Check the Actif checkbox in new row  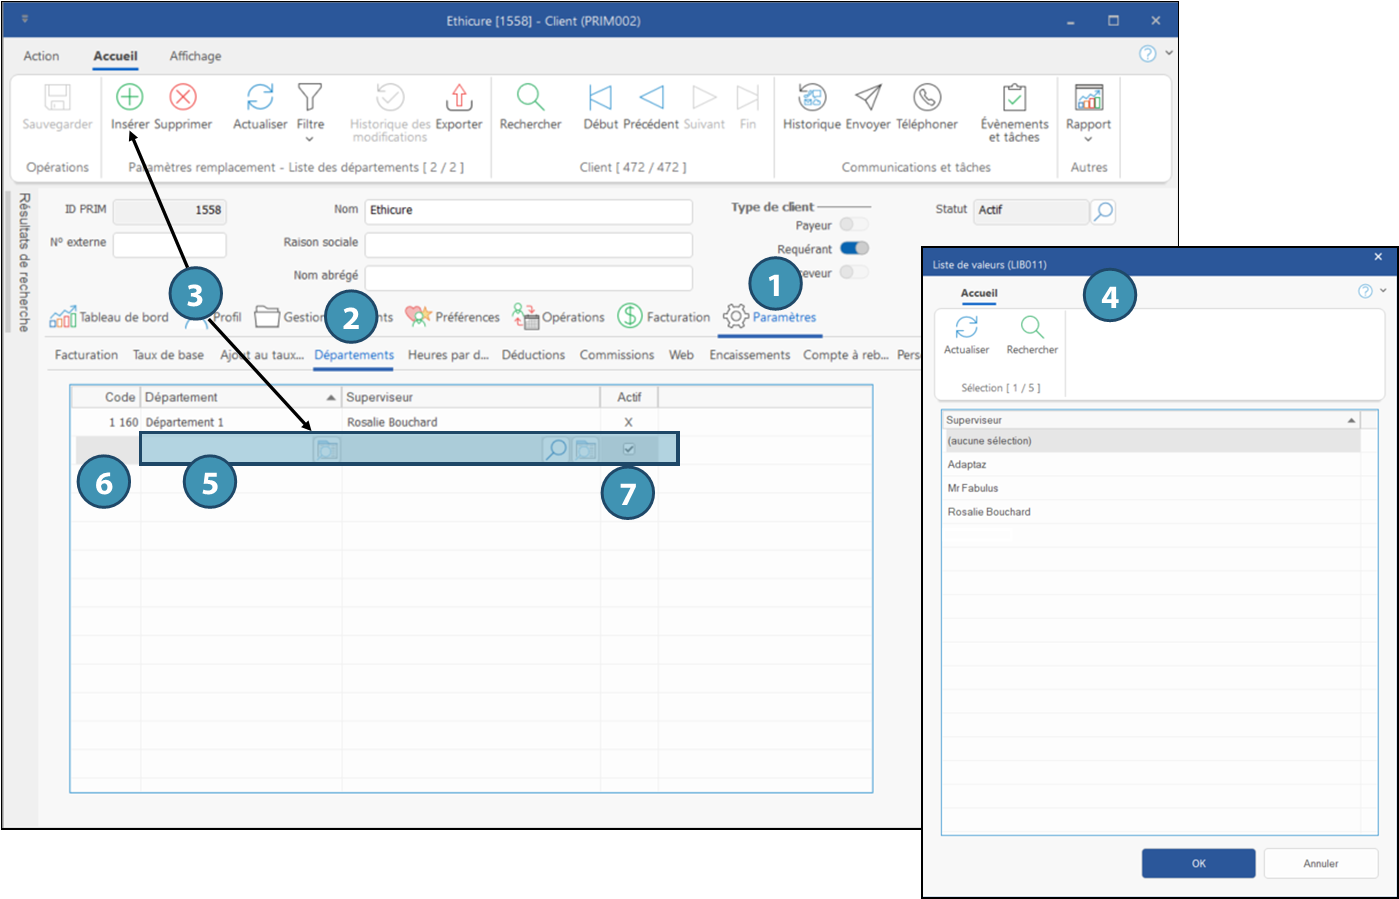pyautogui.click(x=629, y=449)
